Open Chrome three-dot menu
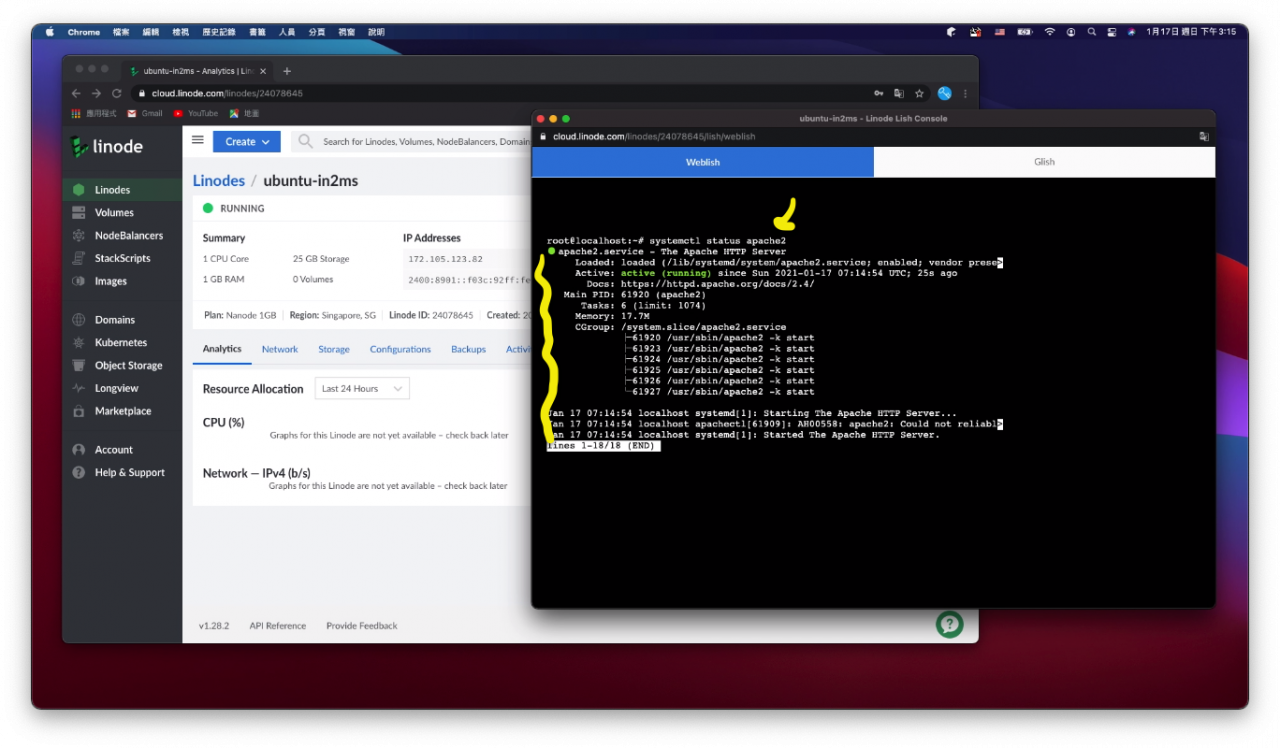Screen dimensions: 1280x748 point(965,93)
